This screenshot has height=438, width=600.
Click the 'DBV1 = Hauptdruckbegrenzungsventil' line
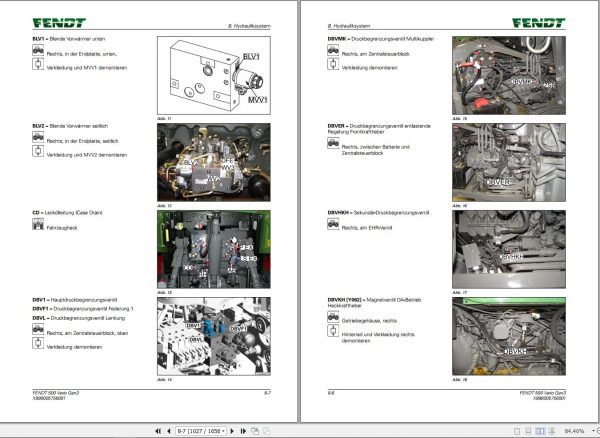[75, 300]
